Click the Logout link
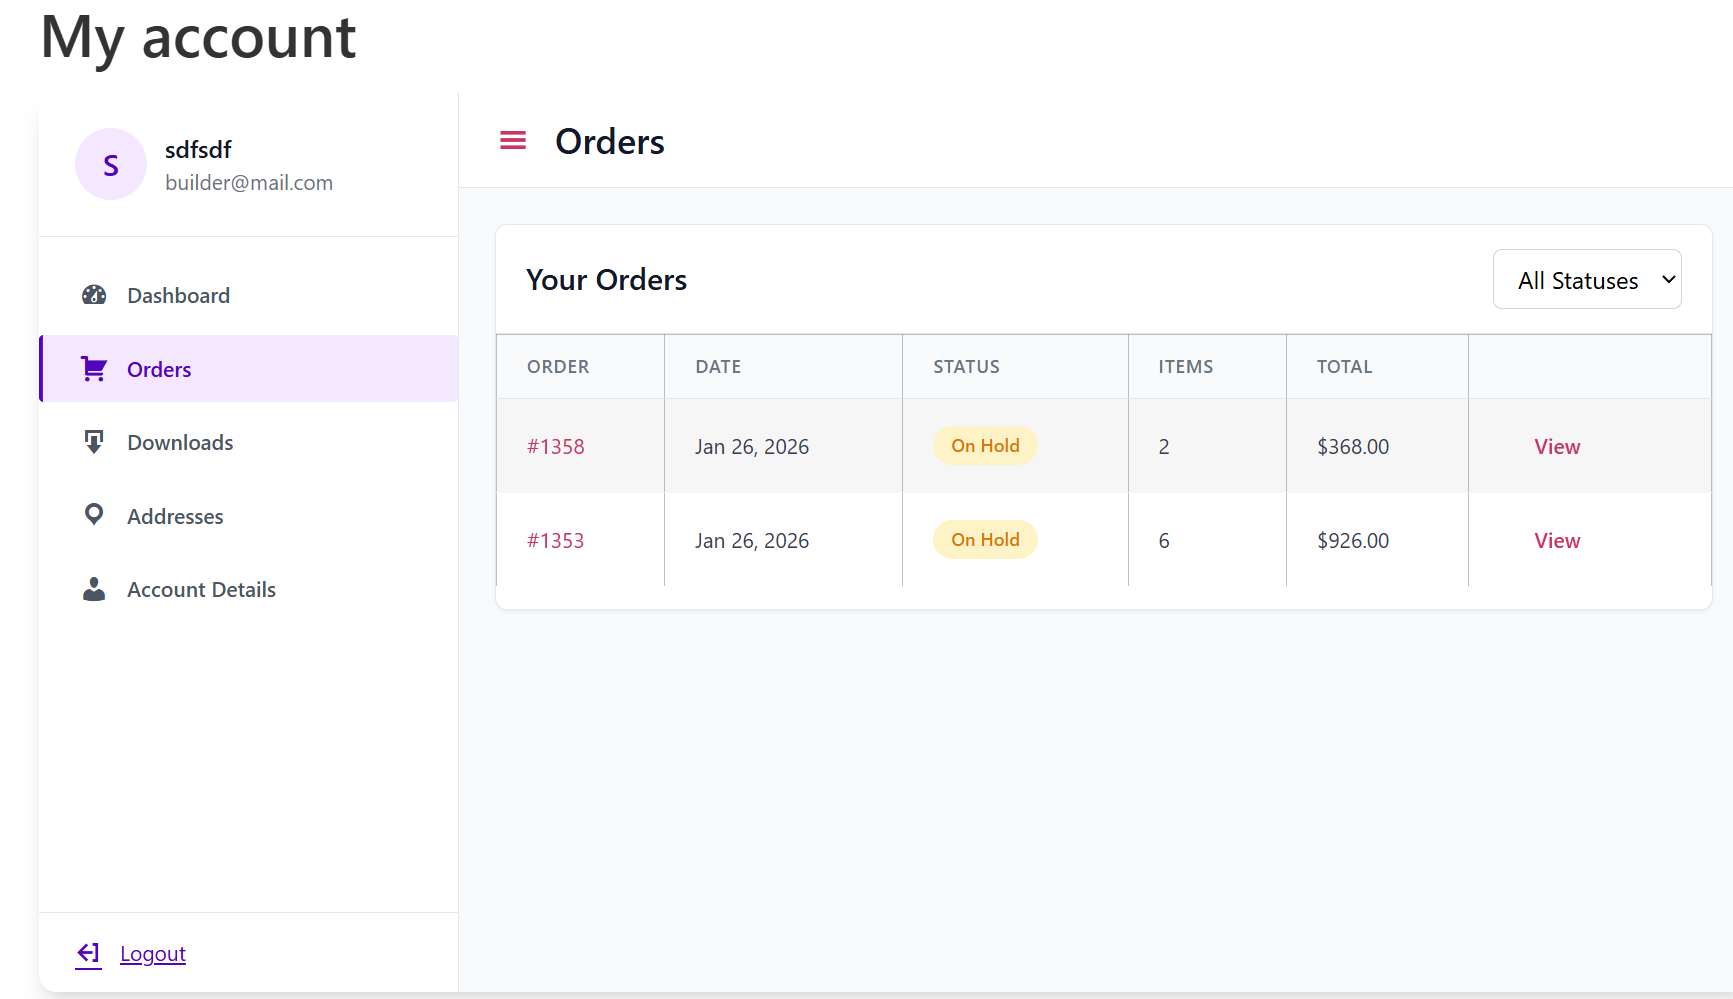Image resolution: width=1733 pixels, height=999 pixels. click(x=153, y=954)
